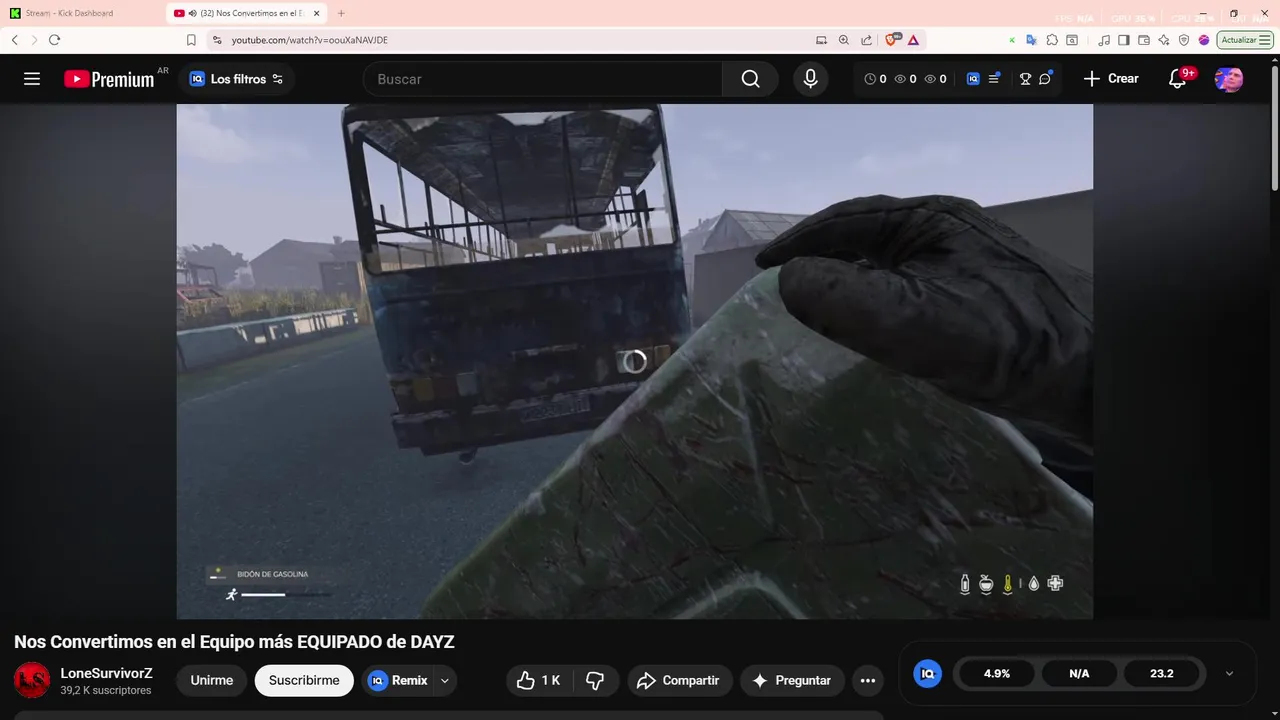1280x720 pixels.
Task: Open the account avatar menu
Action: 1229,79
